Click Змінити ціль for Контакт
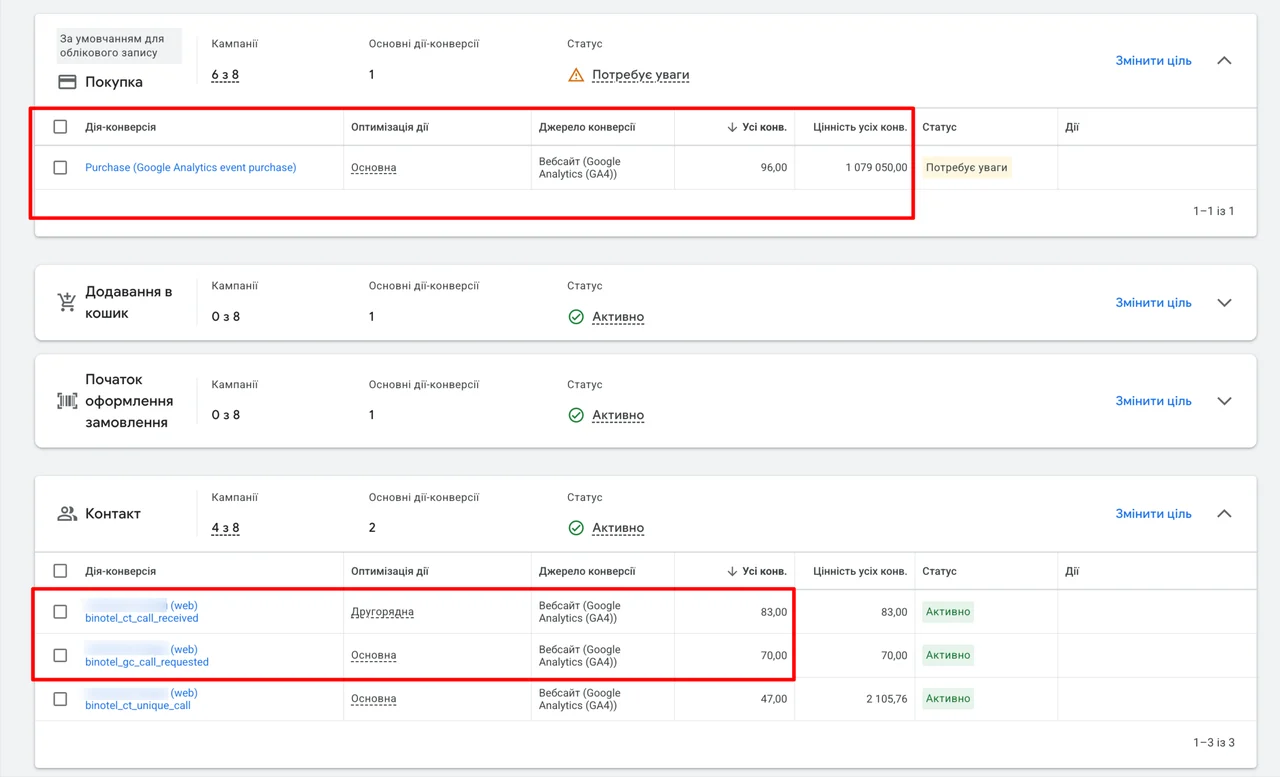The width and height of the screenshot is (1280, 777). point(1153,514)
